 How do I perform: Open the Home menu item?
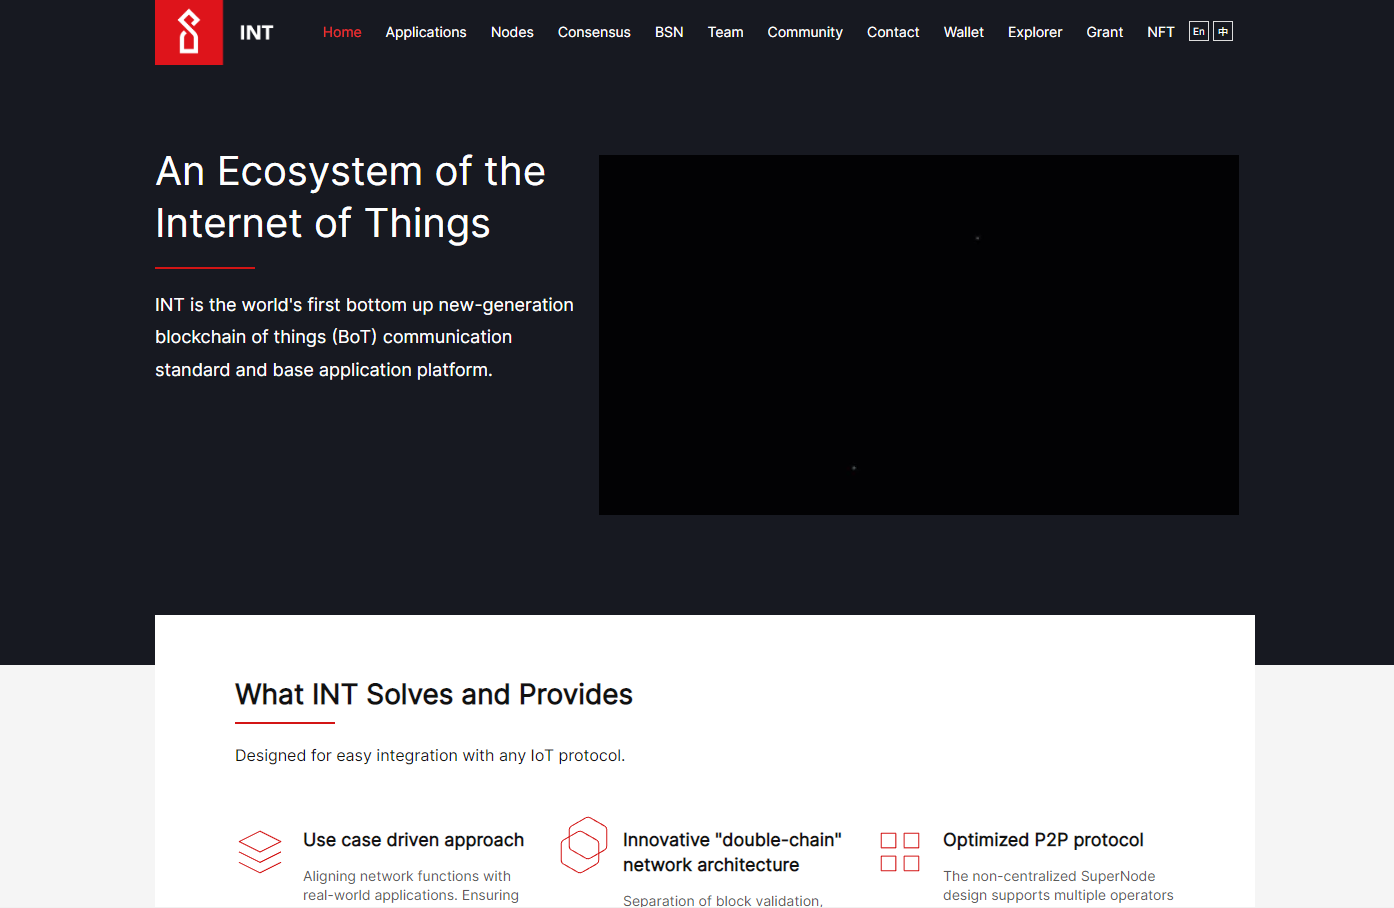tap(342, 32)
